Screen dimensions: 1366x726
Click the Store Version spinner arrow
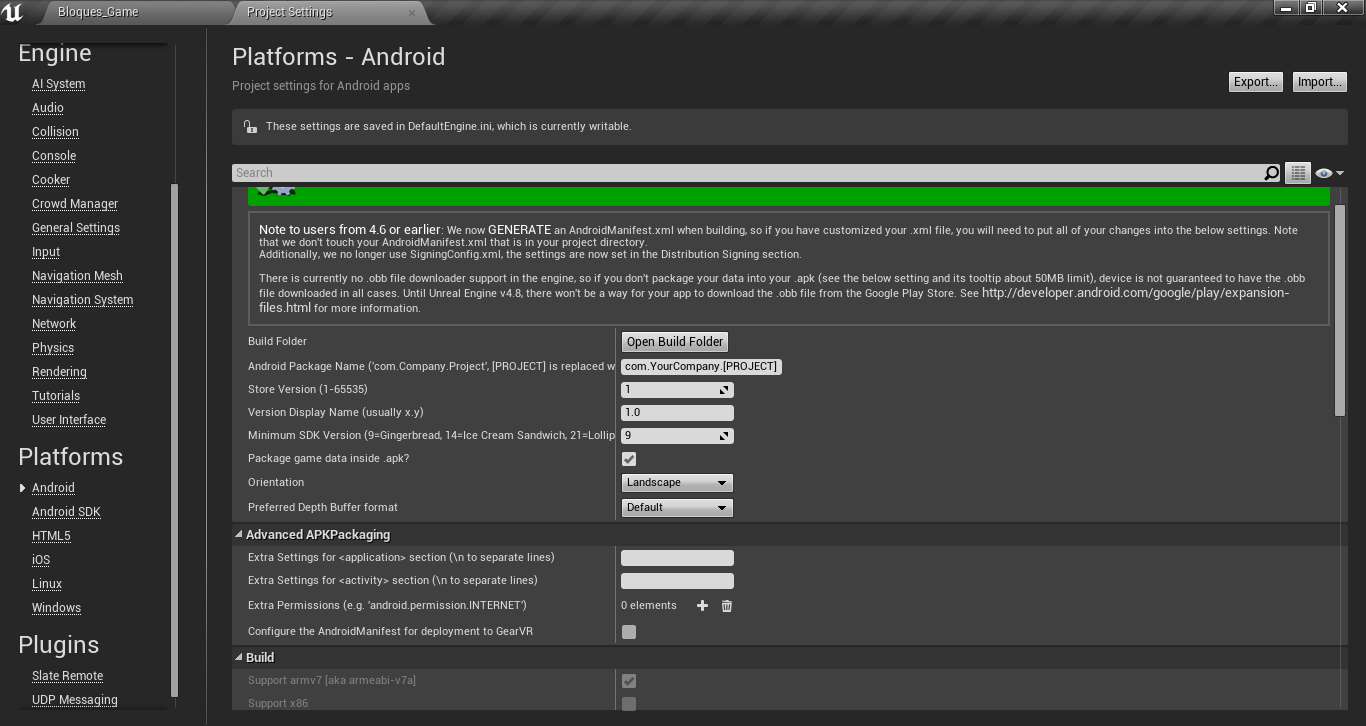coord(724,390)
